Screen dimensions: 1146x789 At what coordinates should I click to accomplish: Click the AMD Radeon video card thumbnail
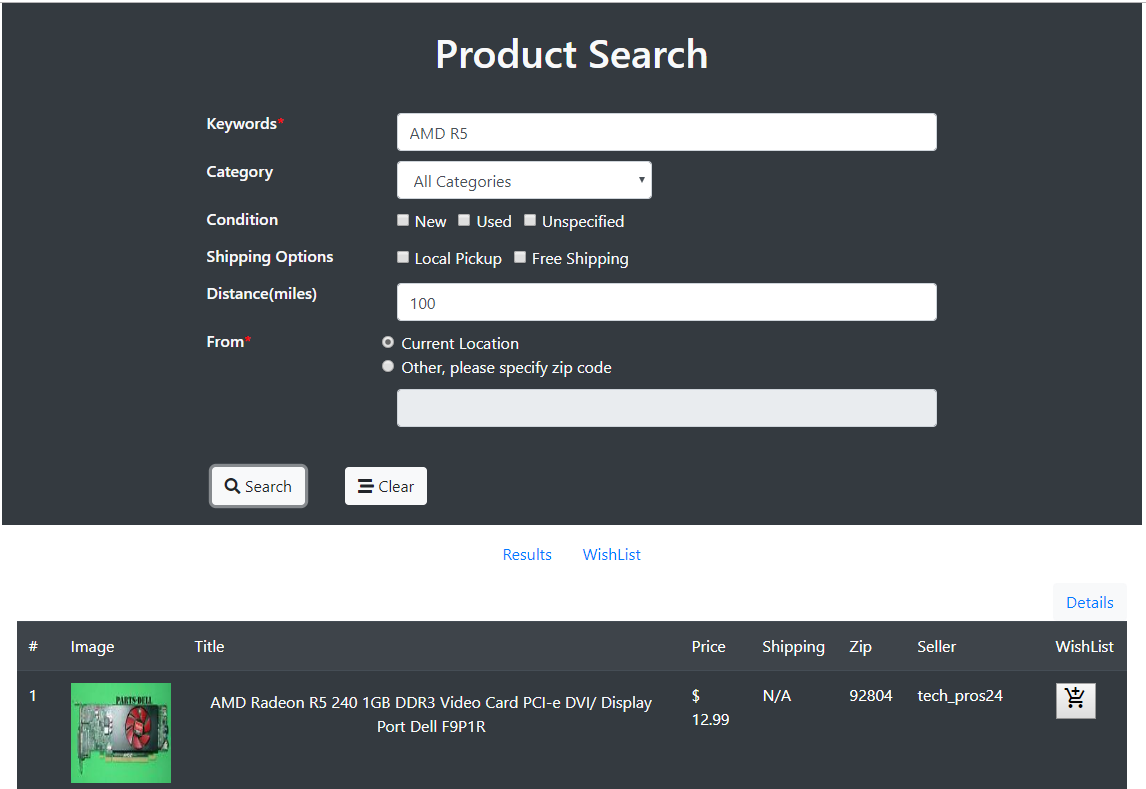tap(121, 733)
